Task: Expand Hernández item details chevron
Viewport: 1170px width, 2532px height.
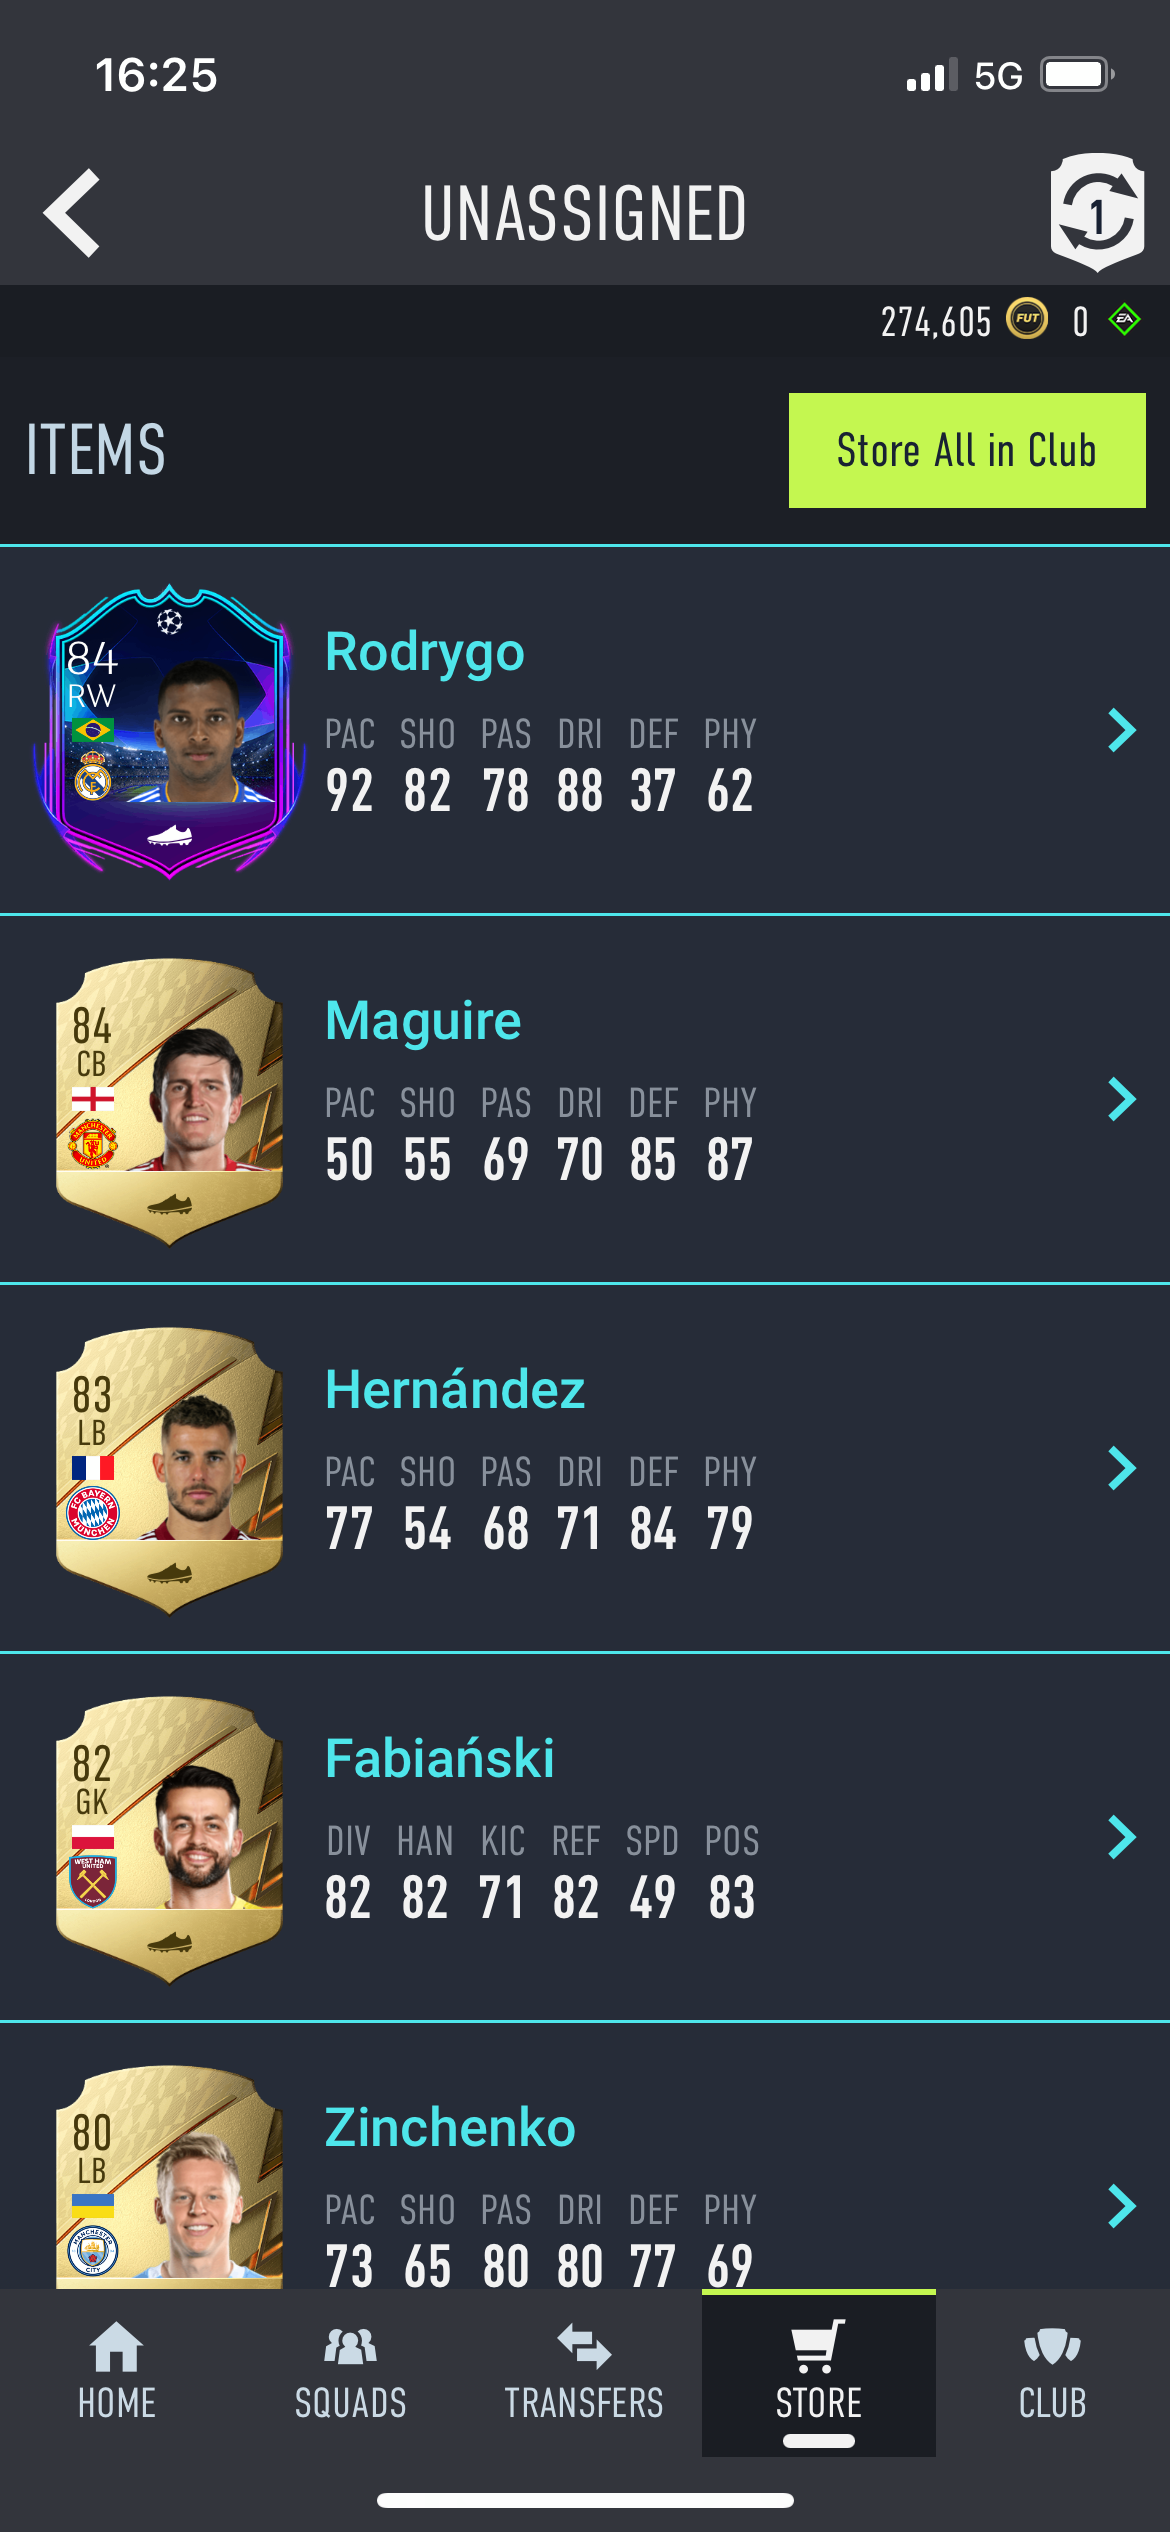Action: [1122, 1468]
